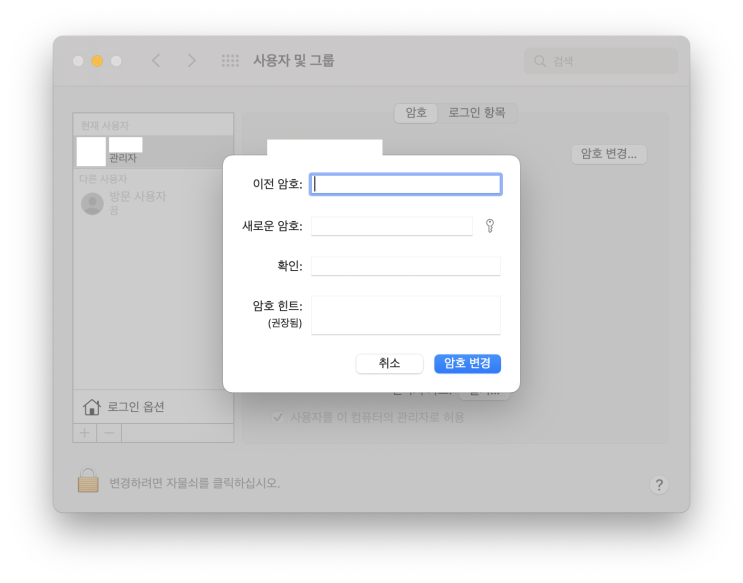
Task: Click the house icon for login options
Action: click(92, 407)
